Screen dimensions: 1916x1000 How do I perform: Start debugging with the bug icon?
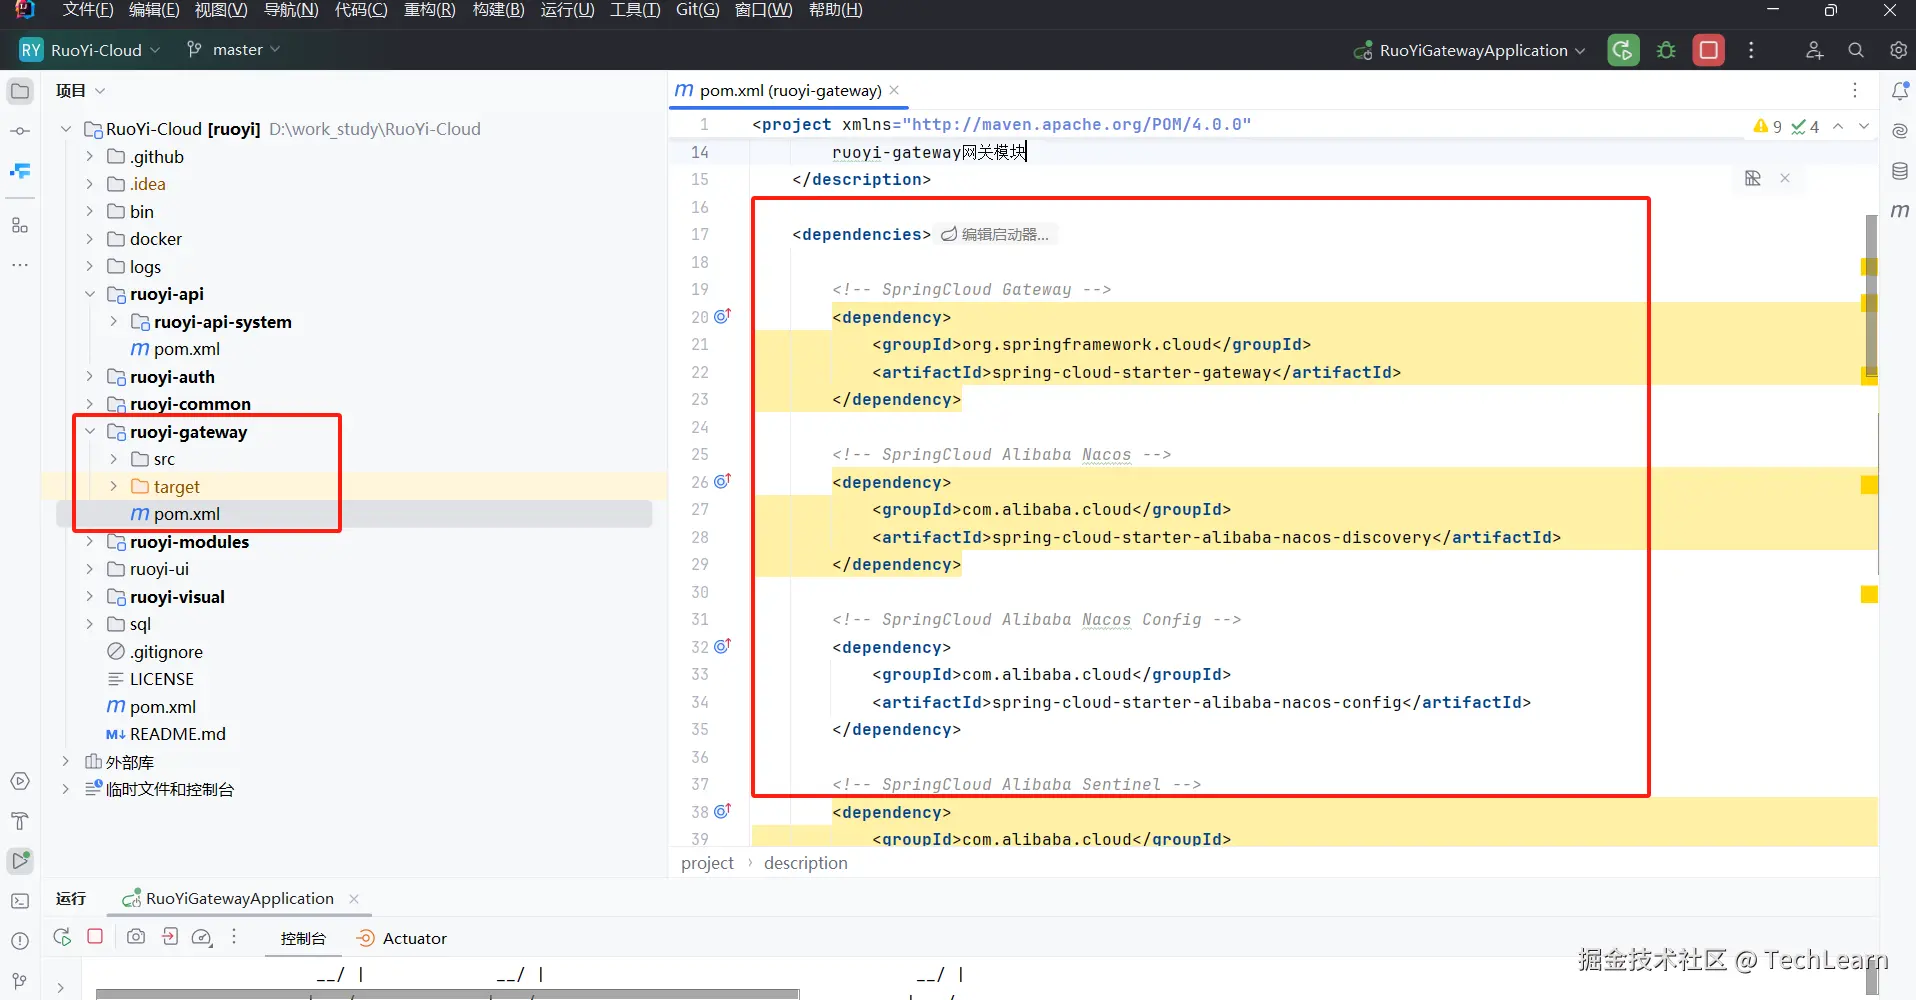pos(1666,50)
